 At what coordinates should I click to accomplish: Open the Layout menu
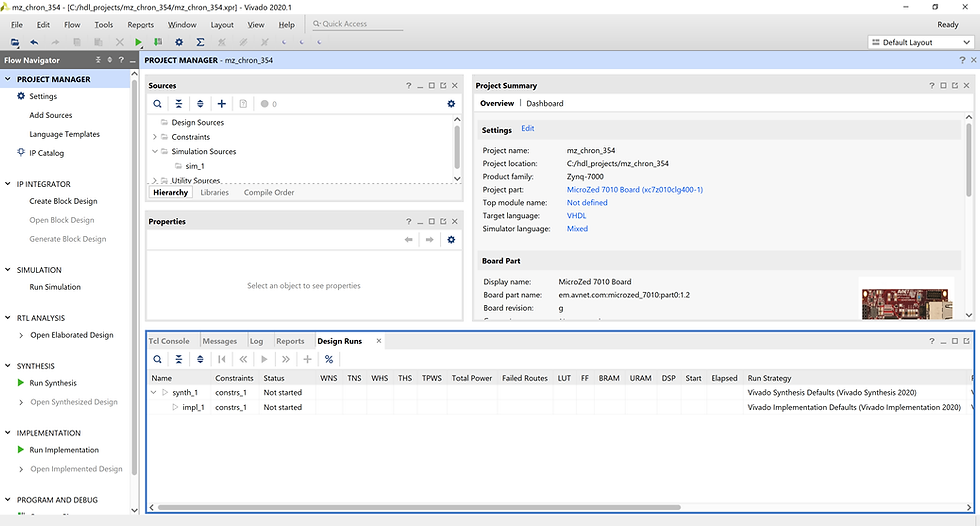tap(222, 24)
